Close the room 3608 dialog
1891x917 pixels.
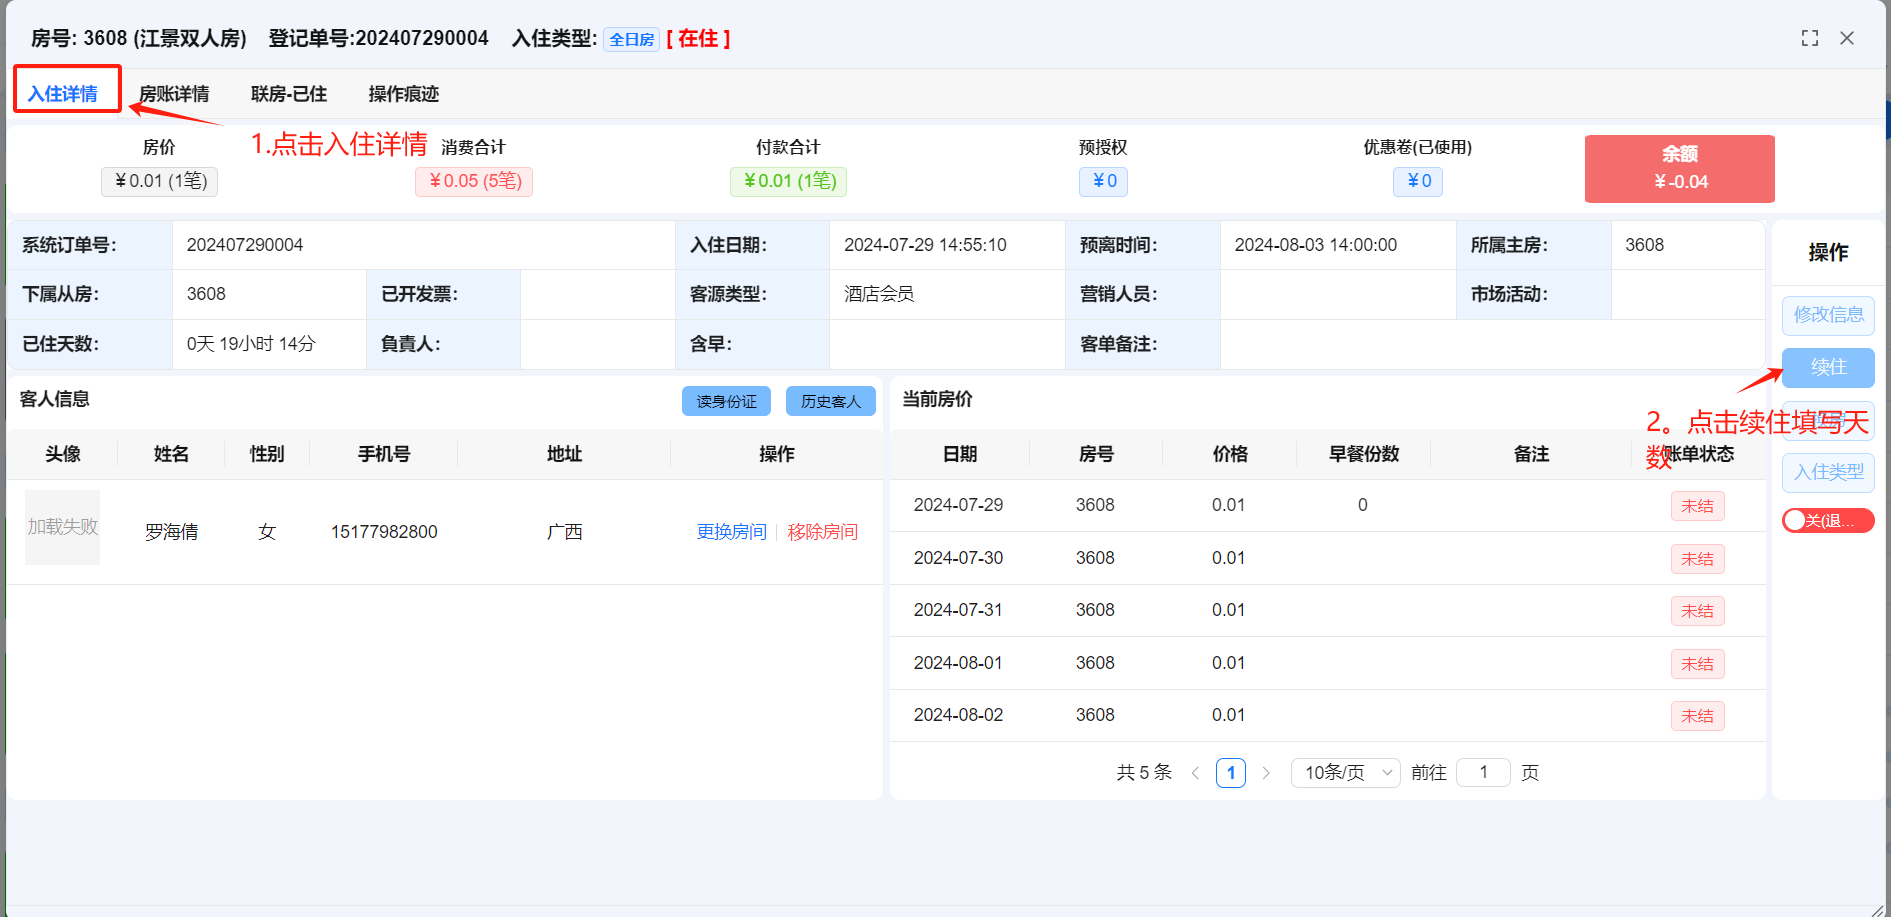click(1847, 38)
